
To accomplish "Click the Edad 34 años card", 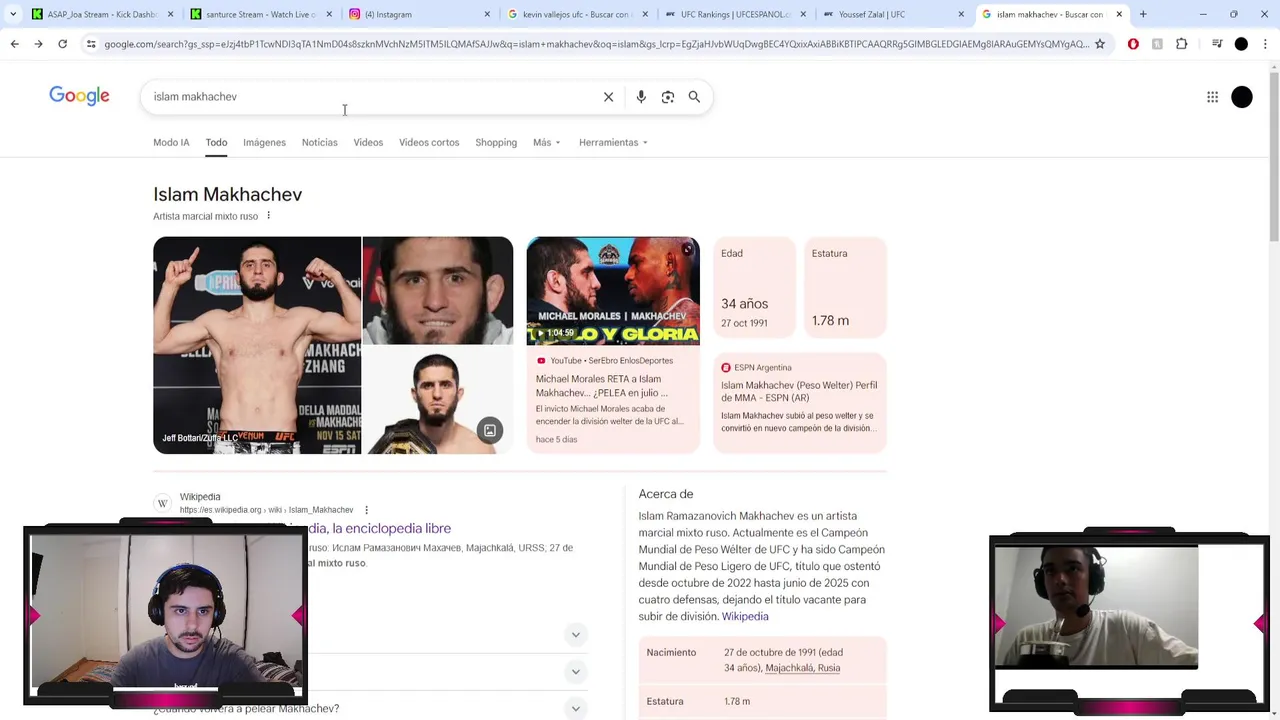I will 754,288.
